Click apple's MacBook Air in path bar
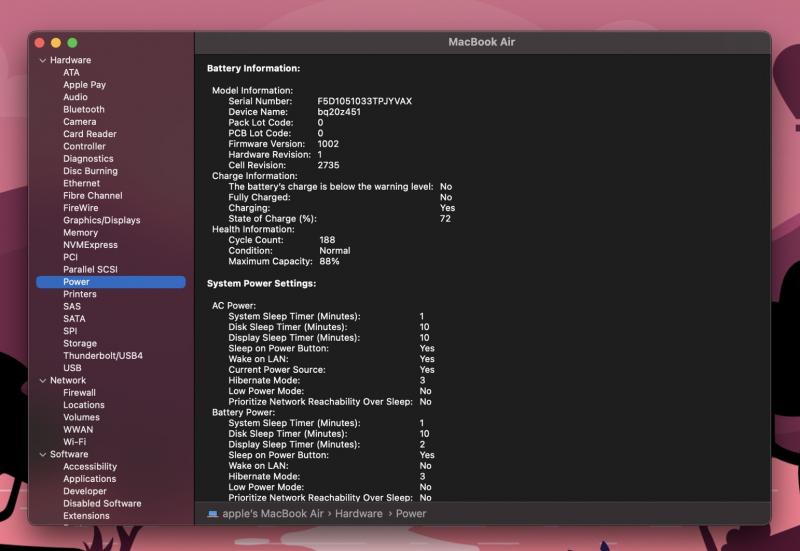The width and height of the screenshot is (800, 551). click(x=273, y=514)
